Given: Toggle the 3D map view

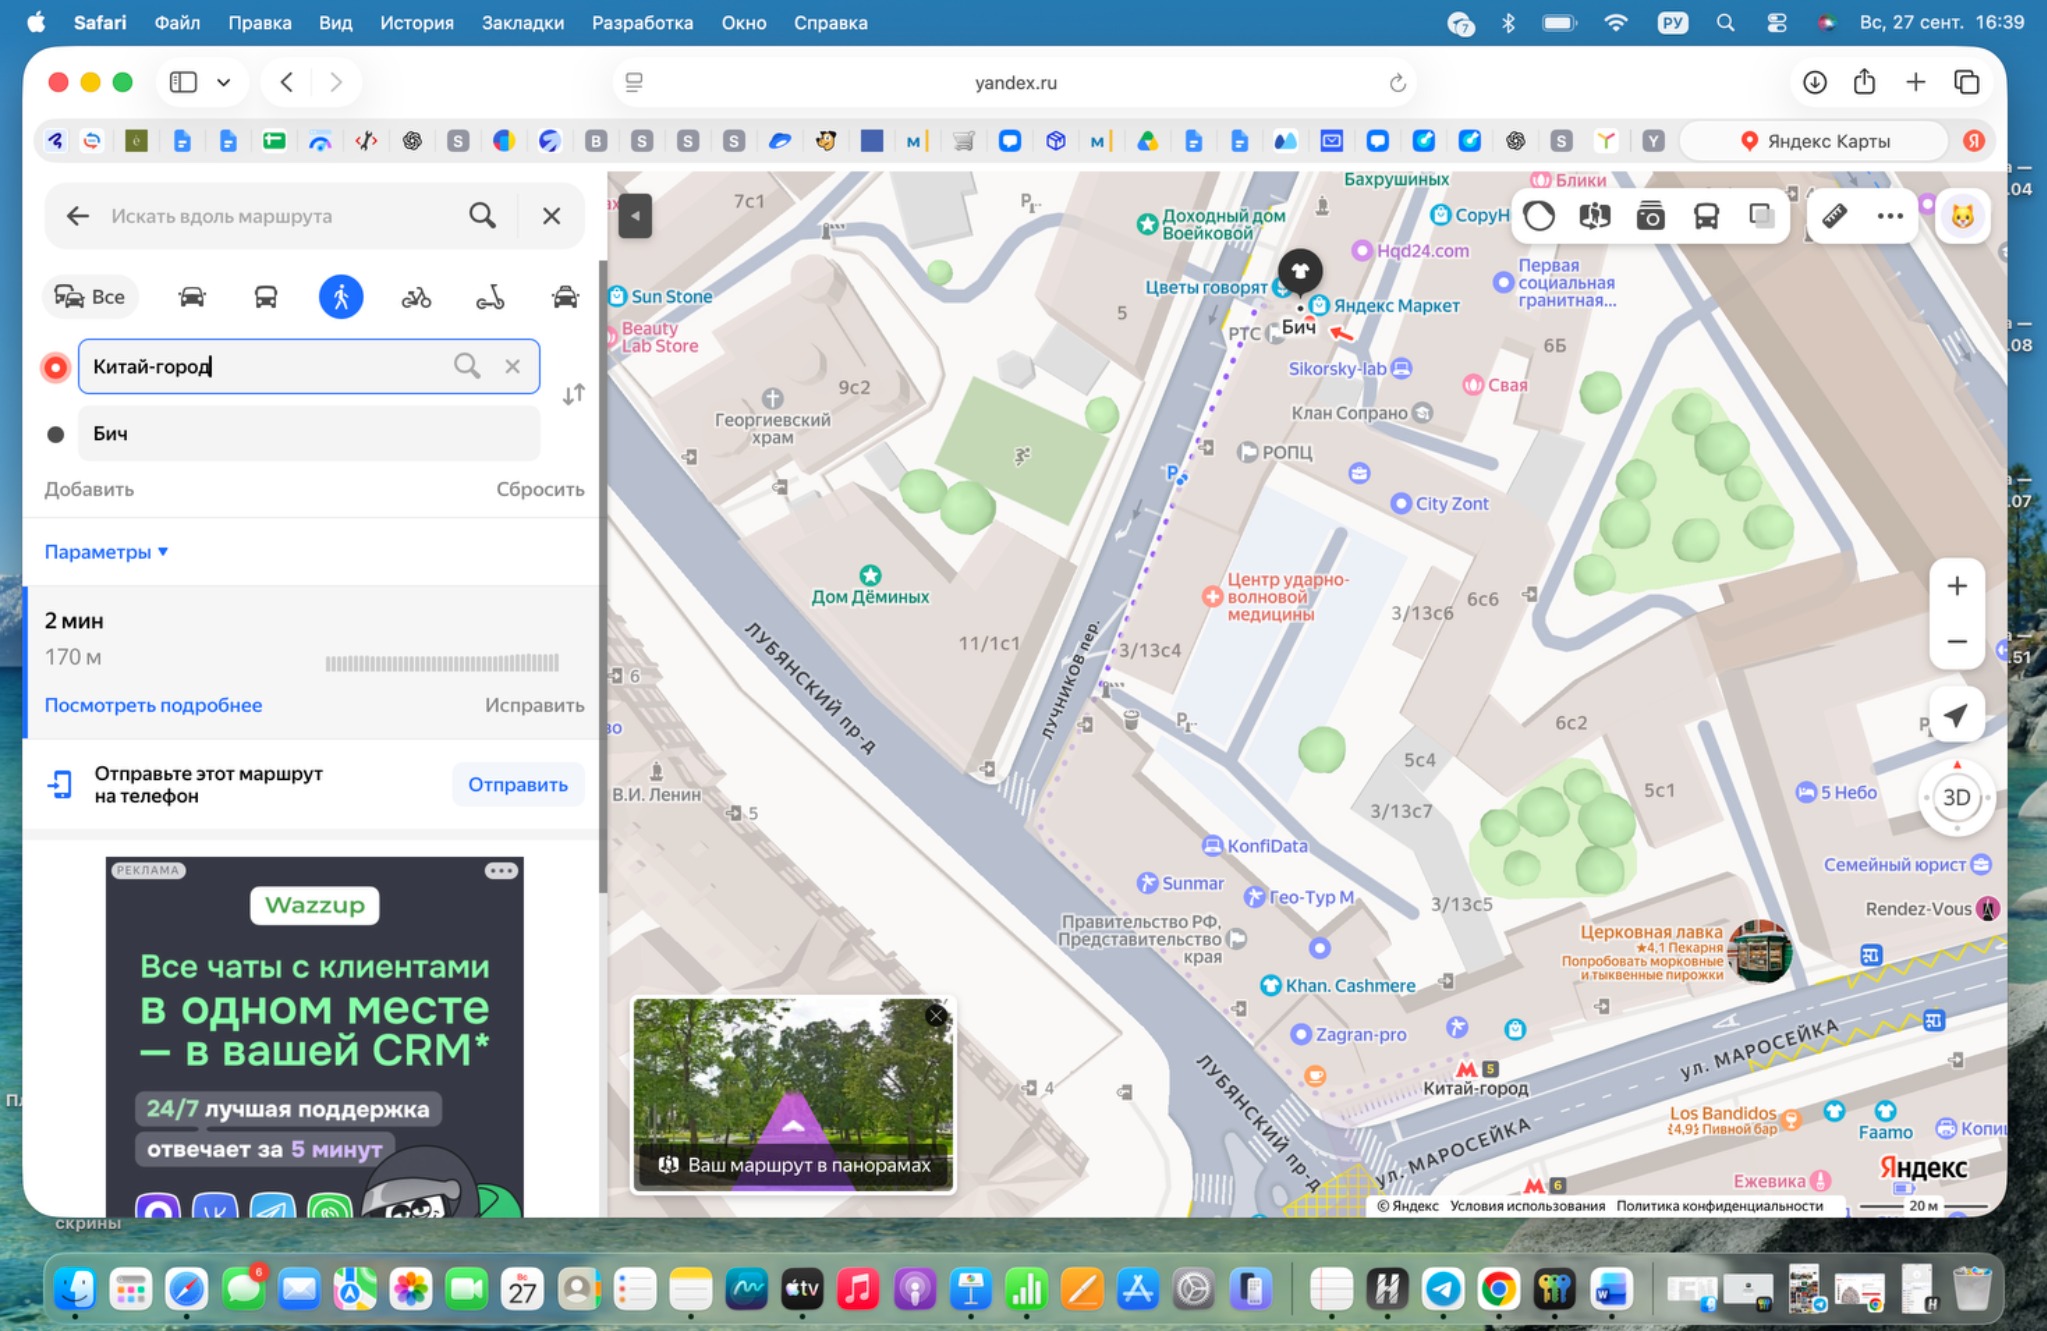Looking at the screenshot, I should tap(1956, 797).
